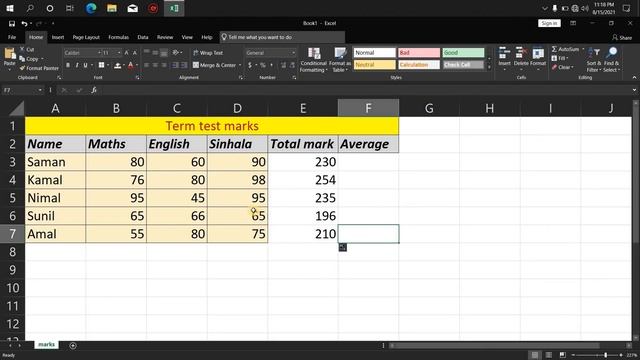The height and width of the screenshot is (360, 640).
Task: Click the Insert Function fx icon
Action: coord(94,90)
